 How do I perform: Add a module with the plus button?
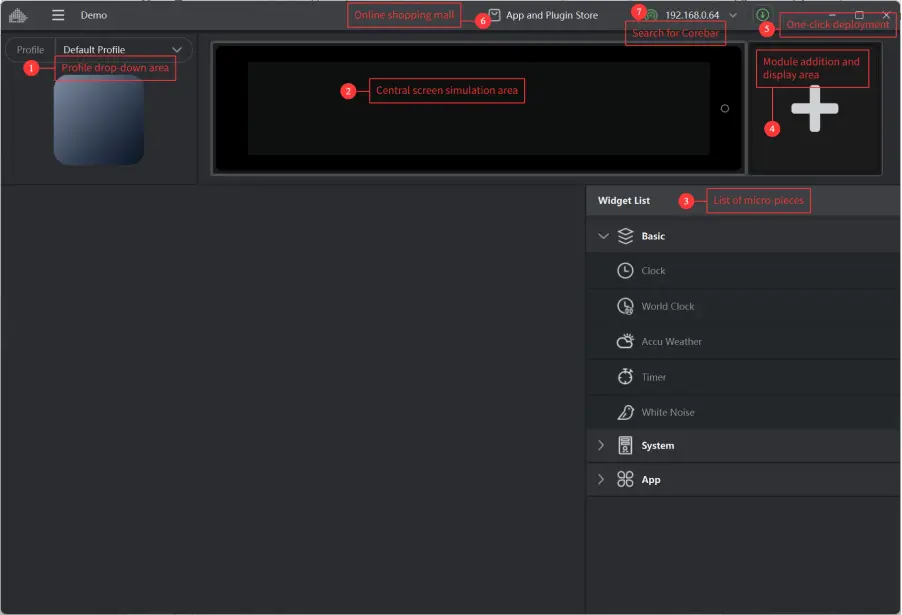(x=815, y=109)
